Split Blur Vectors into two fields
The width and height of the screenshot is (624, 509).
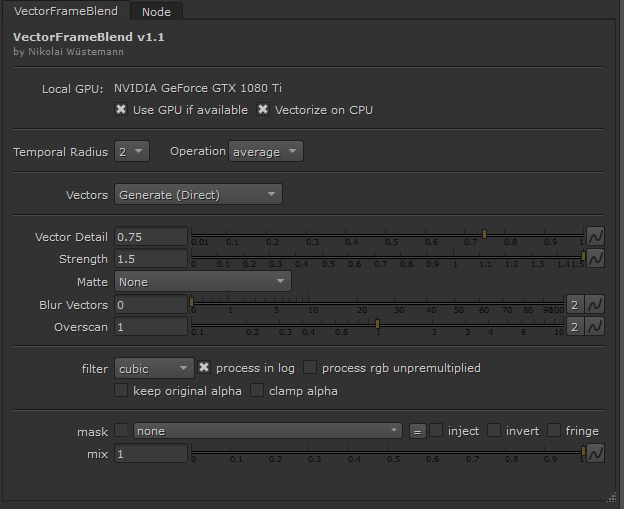click(575, 304)
